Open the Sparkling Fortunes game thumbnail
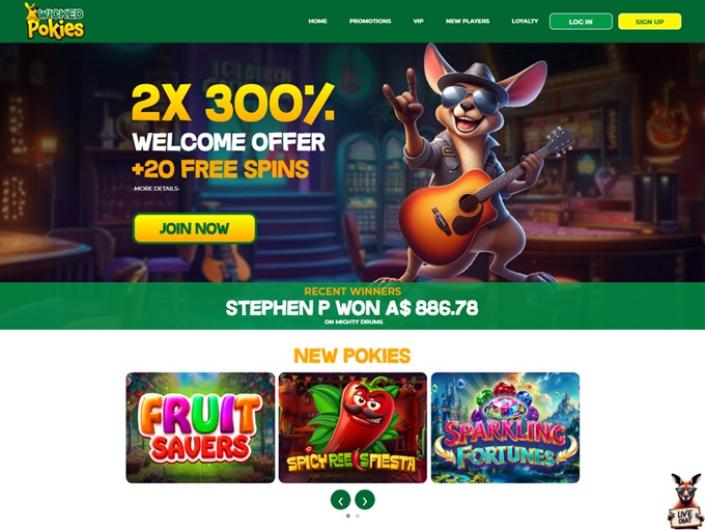The image size is (705, 530). (505, 428)
